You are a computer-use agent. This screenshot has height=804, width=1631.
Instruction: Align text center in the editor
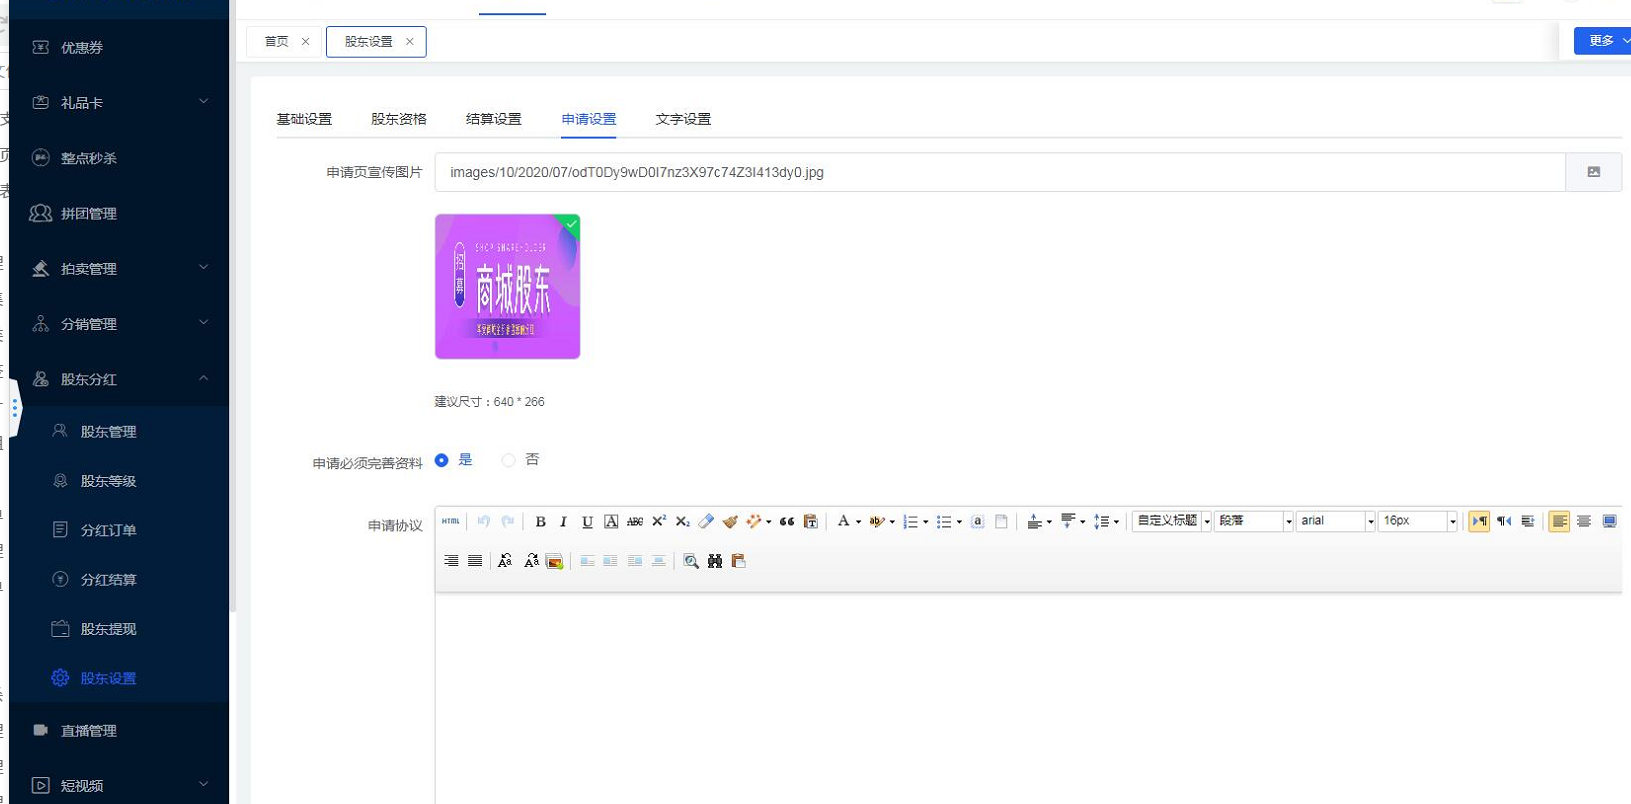coord(1584,521)
